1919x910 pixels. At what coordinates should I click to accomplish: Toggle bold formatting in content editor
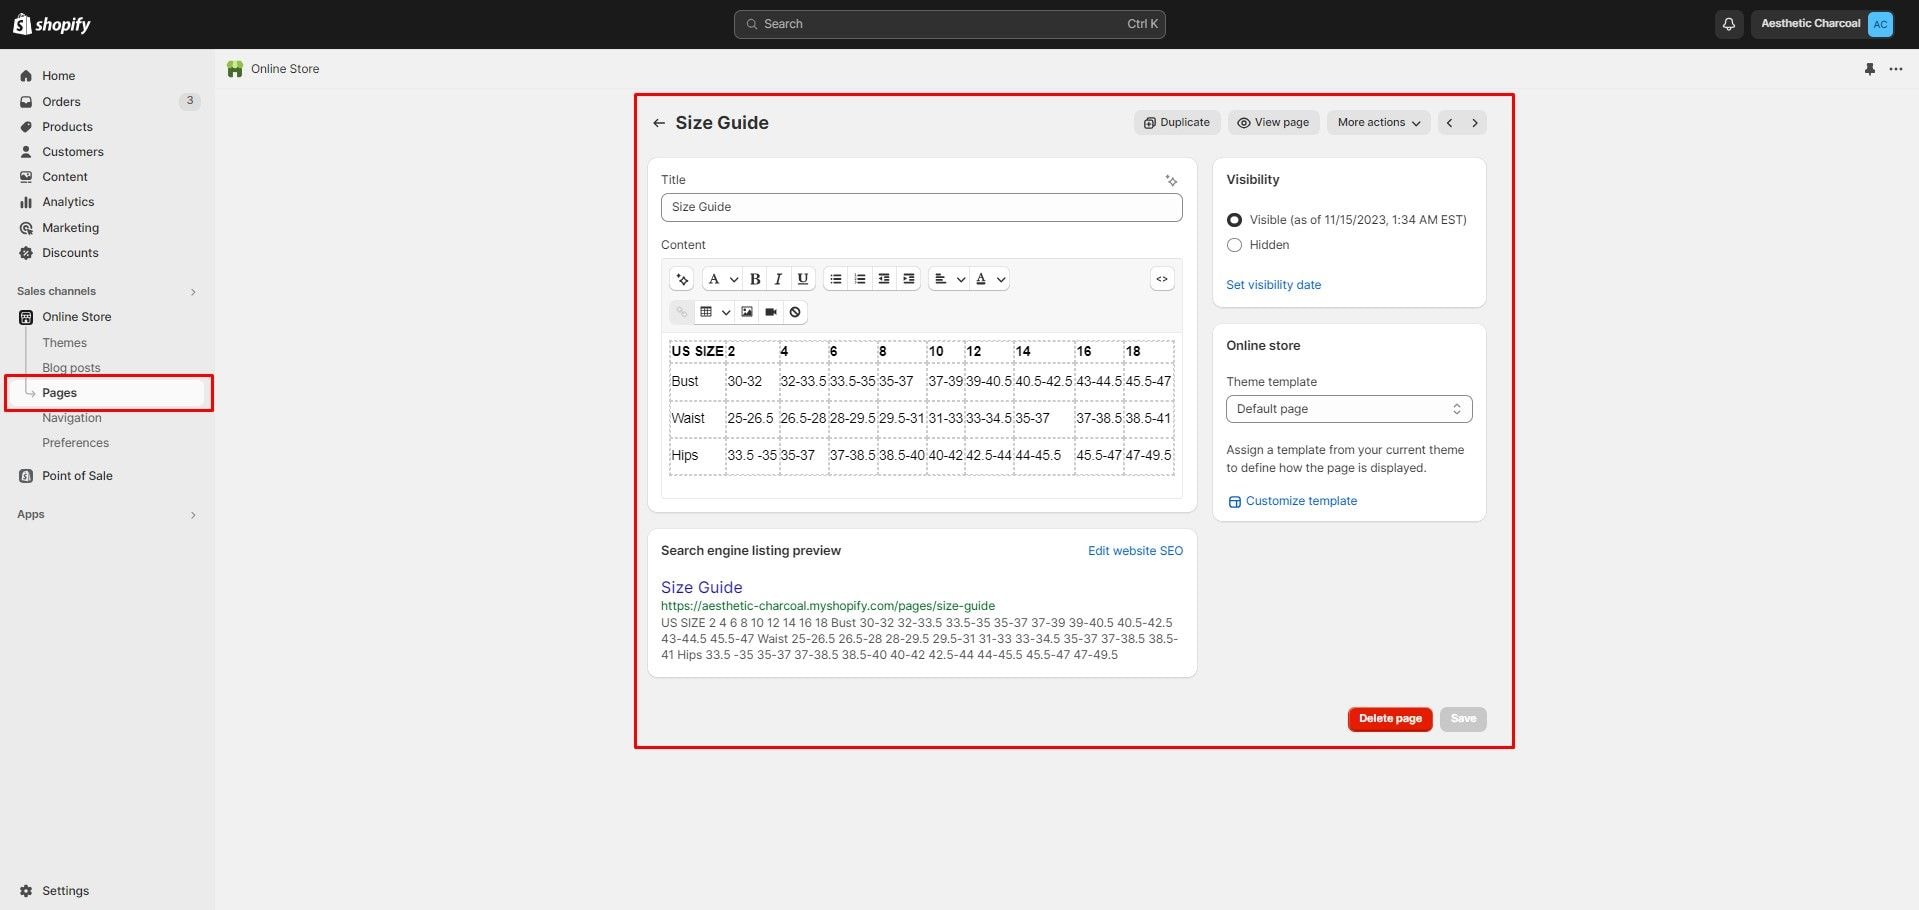755,279
